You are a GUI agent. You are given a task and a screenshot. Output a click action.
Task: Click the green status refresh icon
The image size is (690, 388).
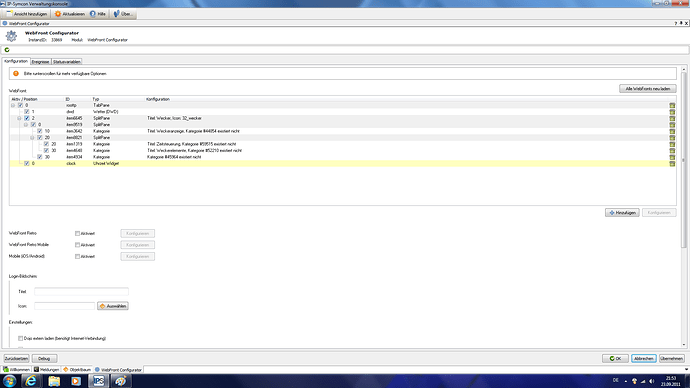tap(7, 50)
